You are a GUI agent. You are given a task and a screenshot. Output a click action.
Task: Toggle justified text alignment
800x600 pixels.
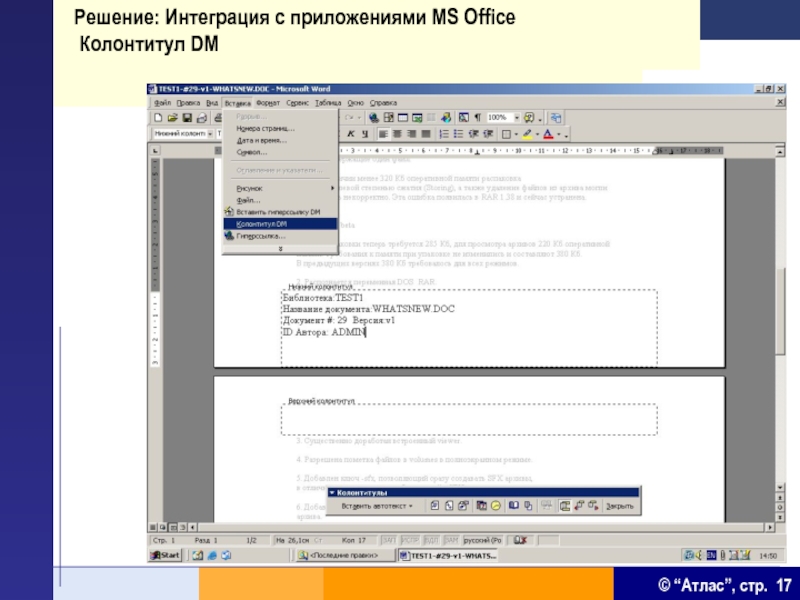click(426, 134)
